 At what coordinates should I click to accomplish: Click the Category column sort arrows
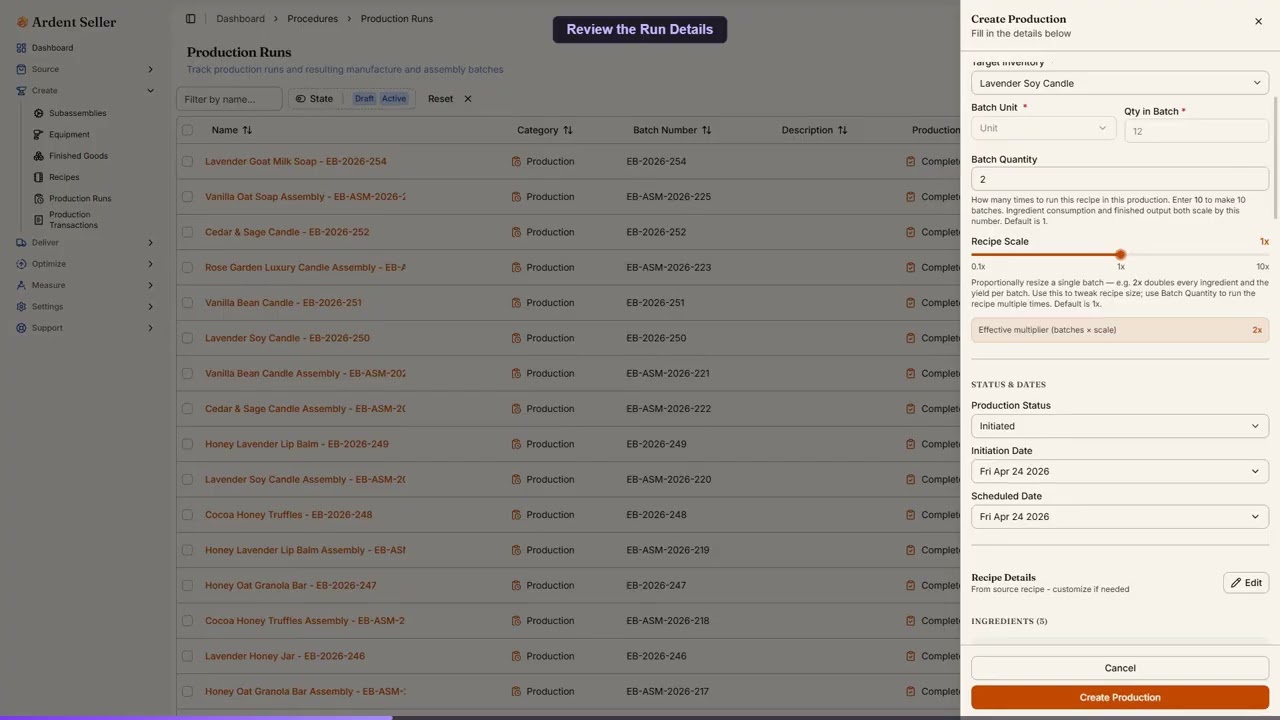(x=567, y=130)
